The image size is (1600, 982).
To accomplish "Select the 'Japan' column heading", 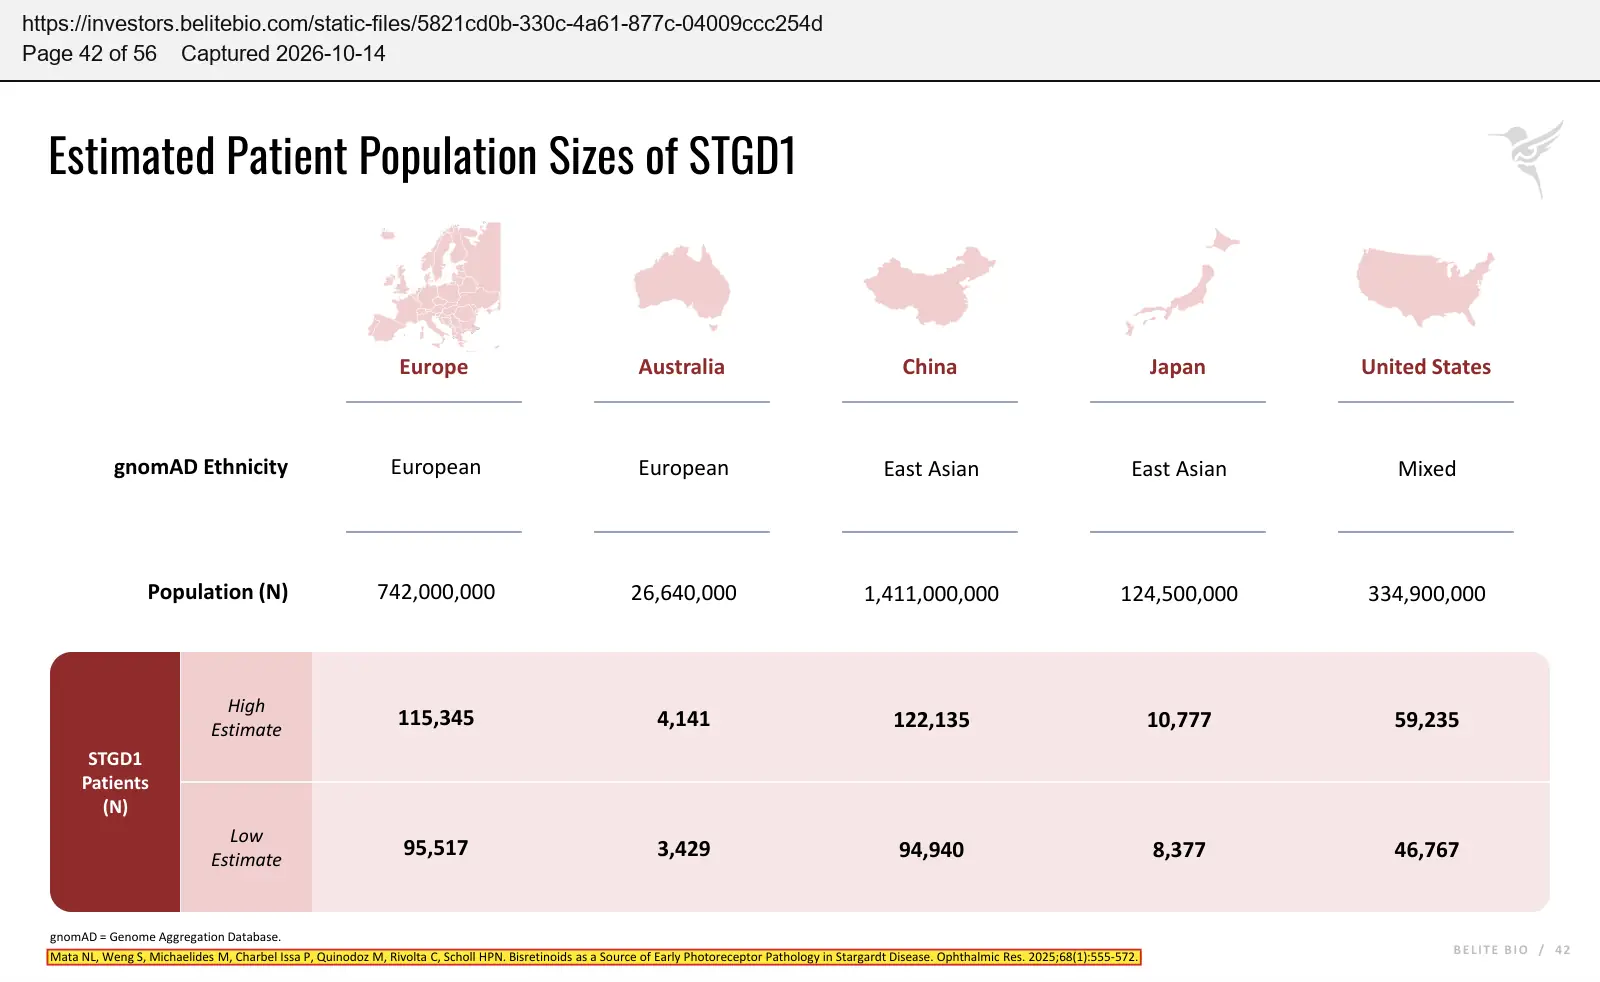I will (1178, 367).
